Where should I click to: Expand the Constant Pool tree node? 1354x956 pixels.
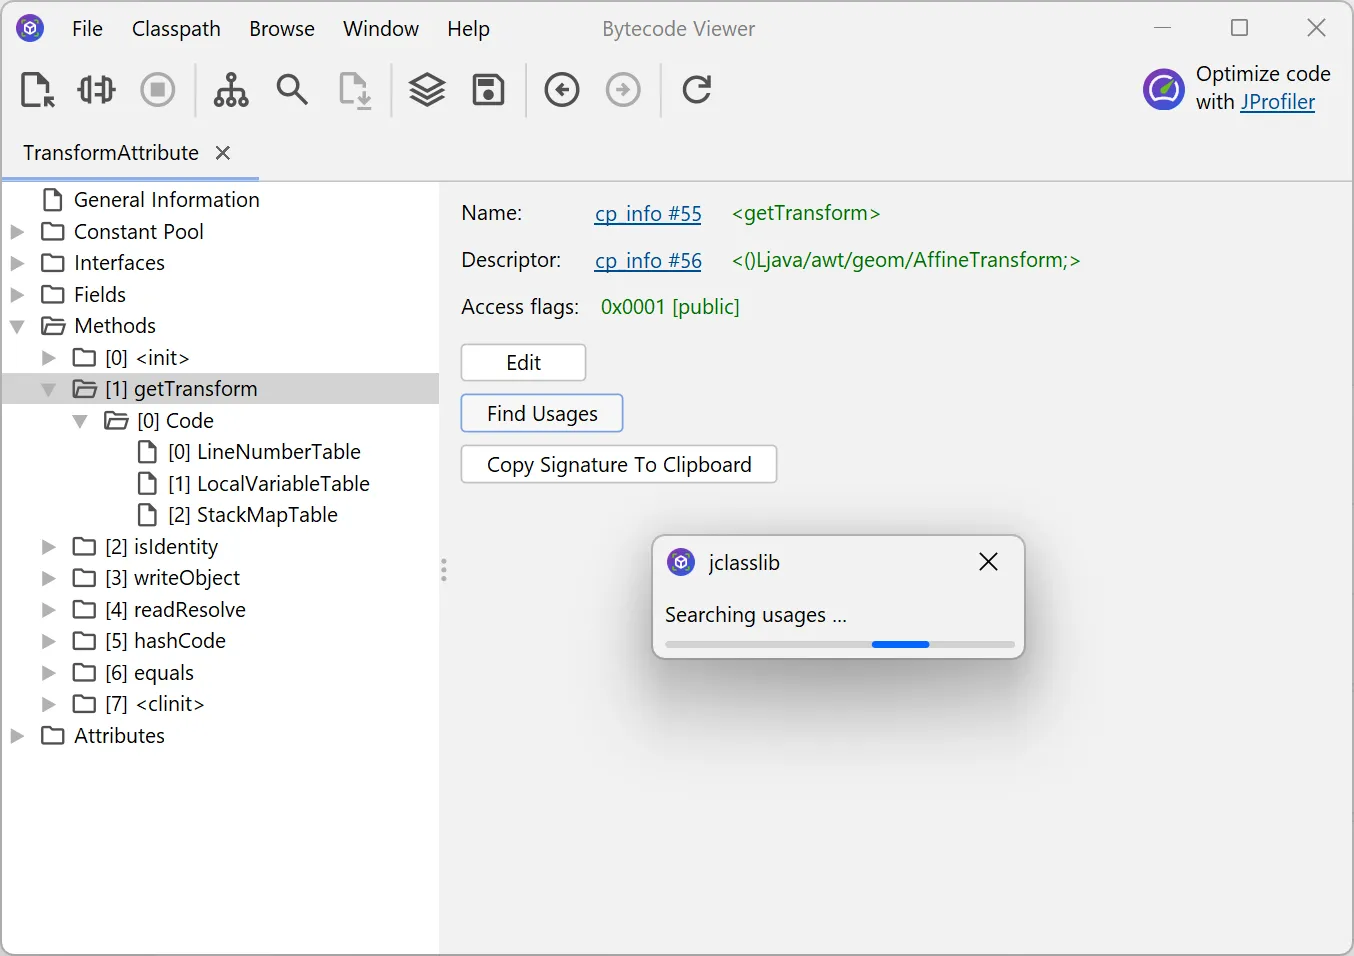pyautogui.click(x=17, y=232)
